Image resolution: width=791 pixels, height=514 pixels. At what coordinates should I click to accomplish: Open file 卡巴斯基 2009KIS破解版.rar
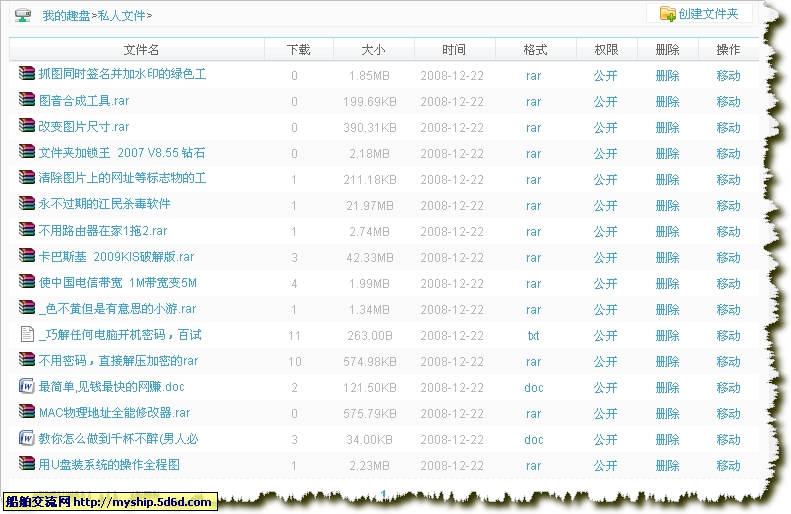point(116,256)
